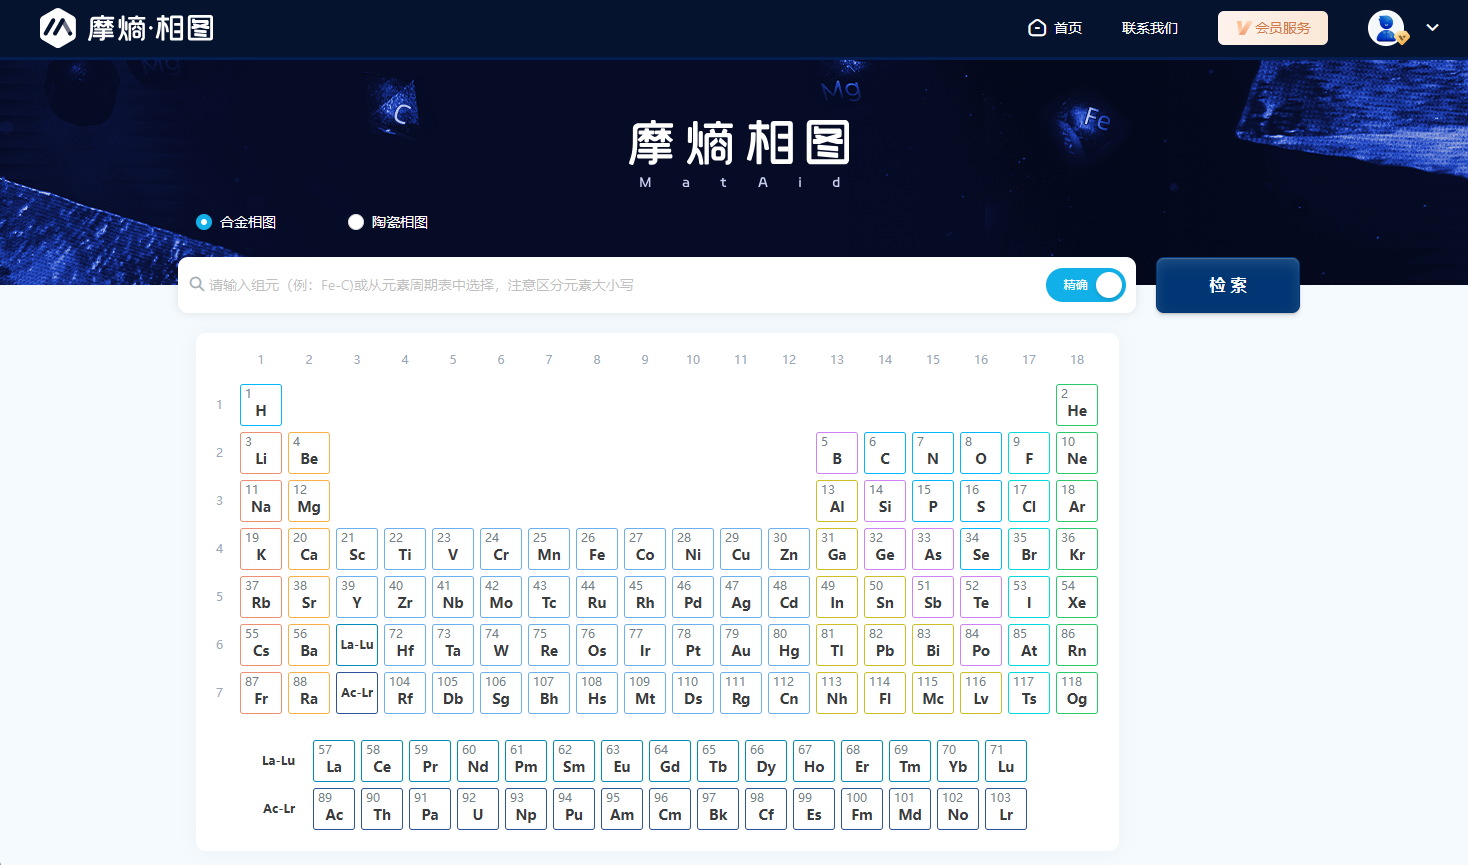1468x865 pixels.
Task: Expand the user account dropdown arrow
Action: click(x=1433, y=28)
